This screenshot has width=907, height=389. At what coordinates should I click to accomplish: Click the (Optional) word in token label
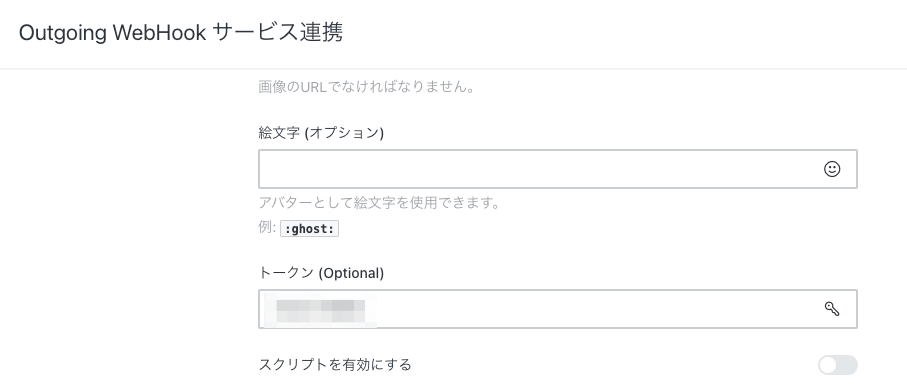(x=351, y=273)
